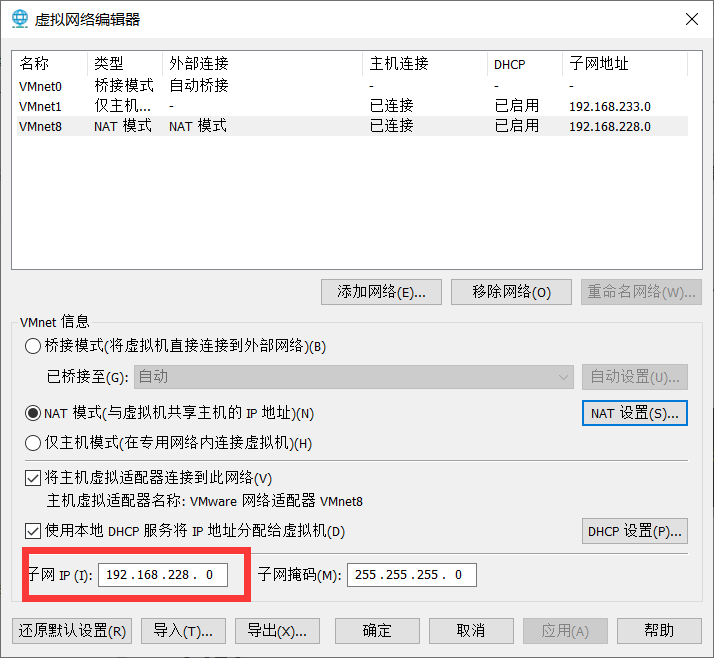Click the 子网 IP input field
714x658 pixels.
point(163,575)
